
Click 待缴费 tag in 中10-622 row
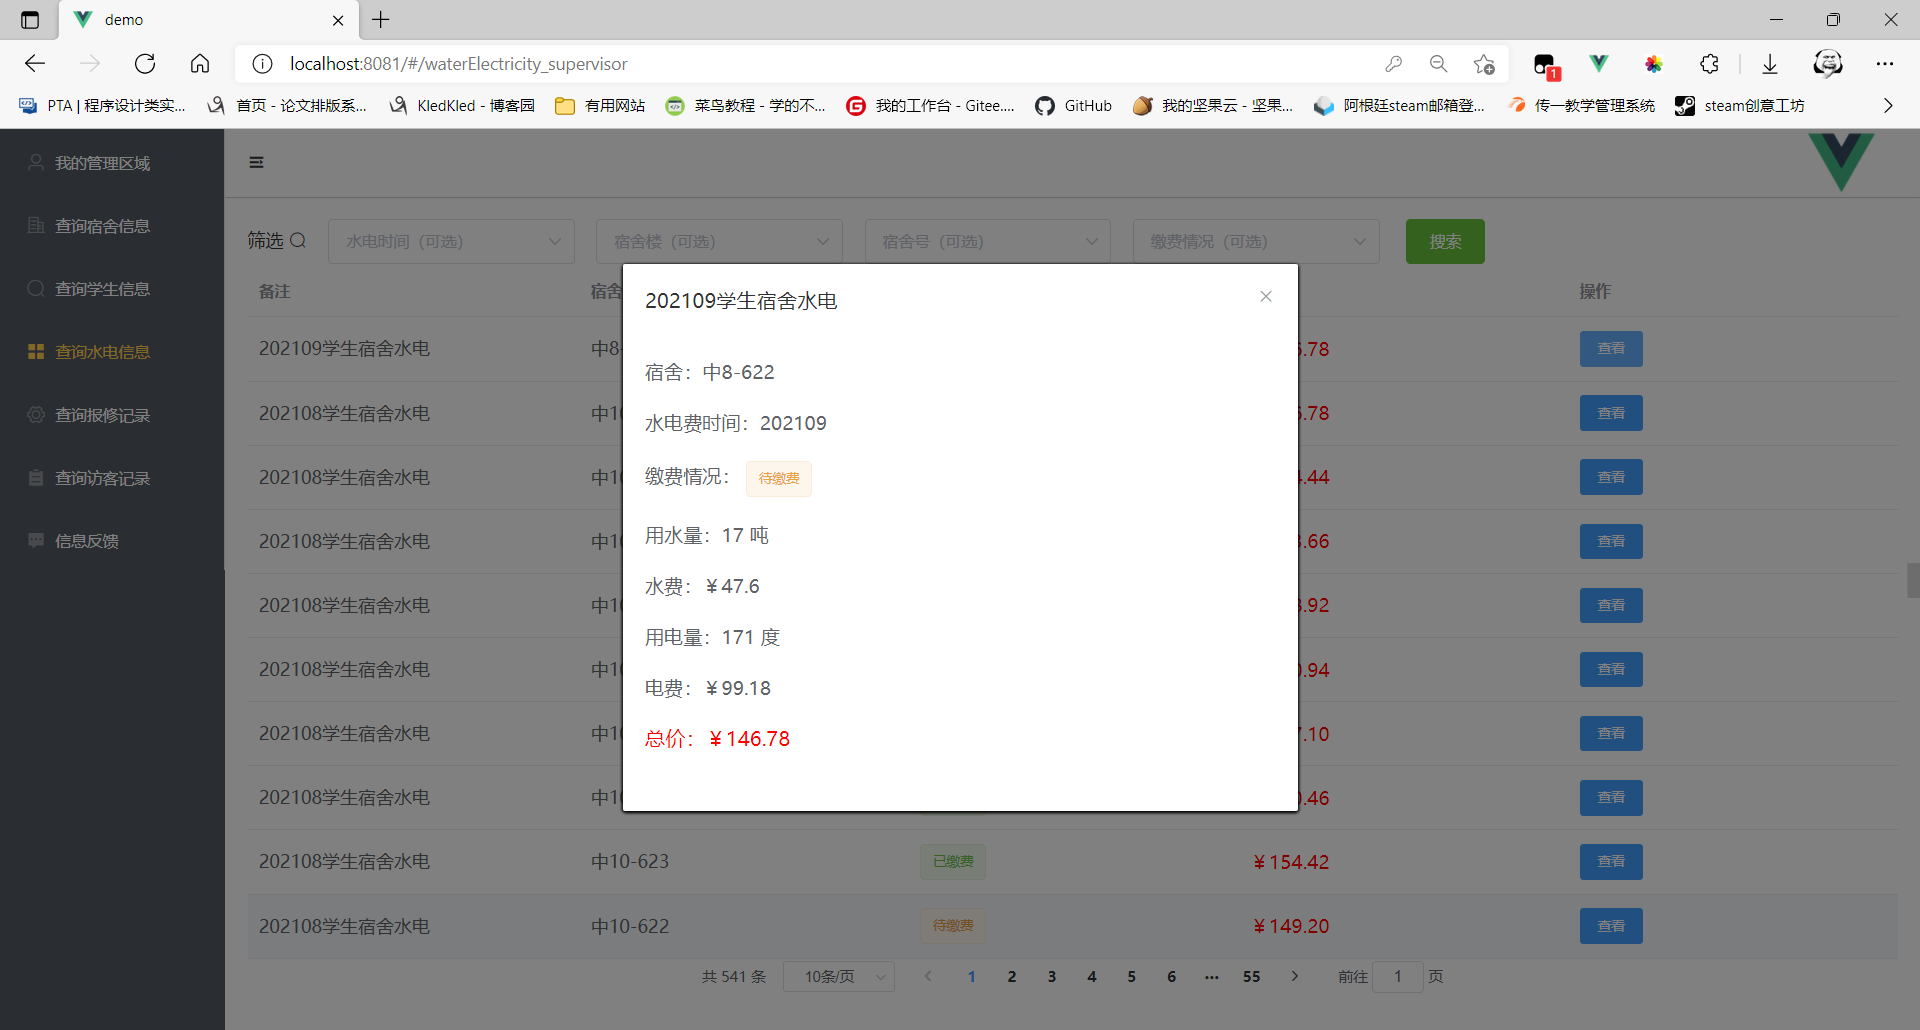(x=953, y=926)
